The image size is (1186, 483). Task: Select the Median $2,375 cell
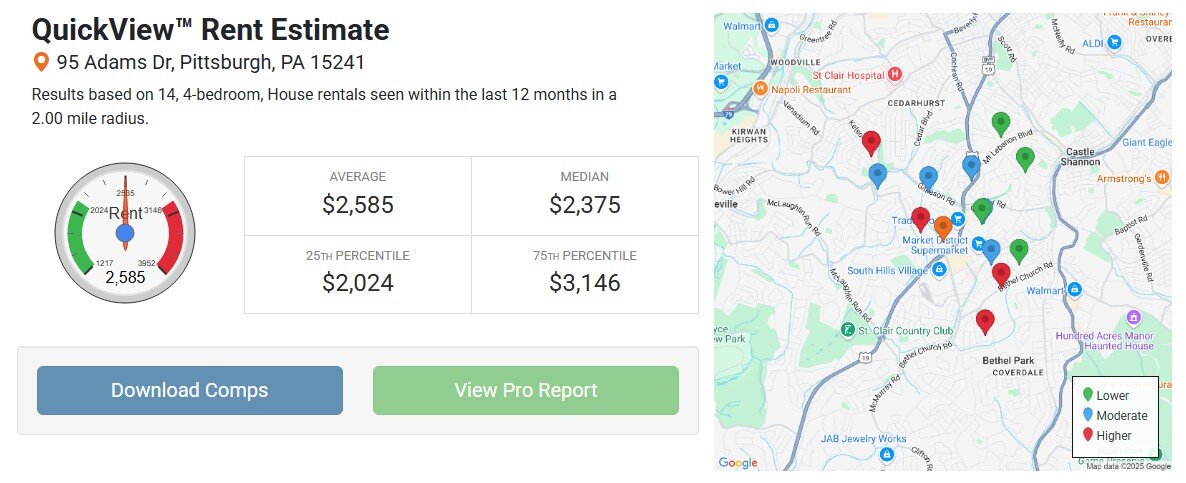click(585, 197)
